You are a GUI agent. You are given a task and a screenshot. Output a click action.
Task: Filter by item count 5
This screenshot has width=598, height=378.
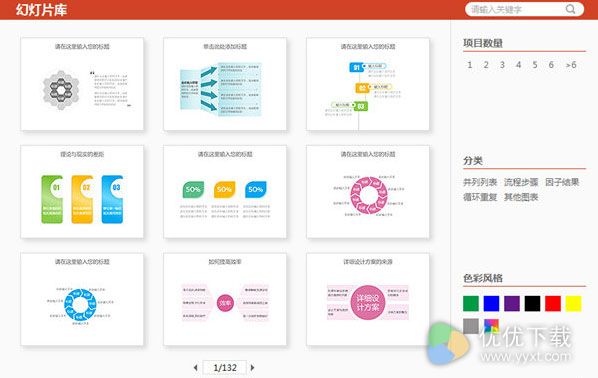pyautogui.click(x=535, y=65)
